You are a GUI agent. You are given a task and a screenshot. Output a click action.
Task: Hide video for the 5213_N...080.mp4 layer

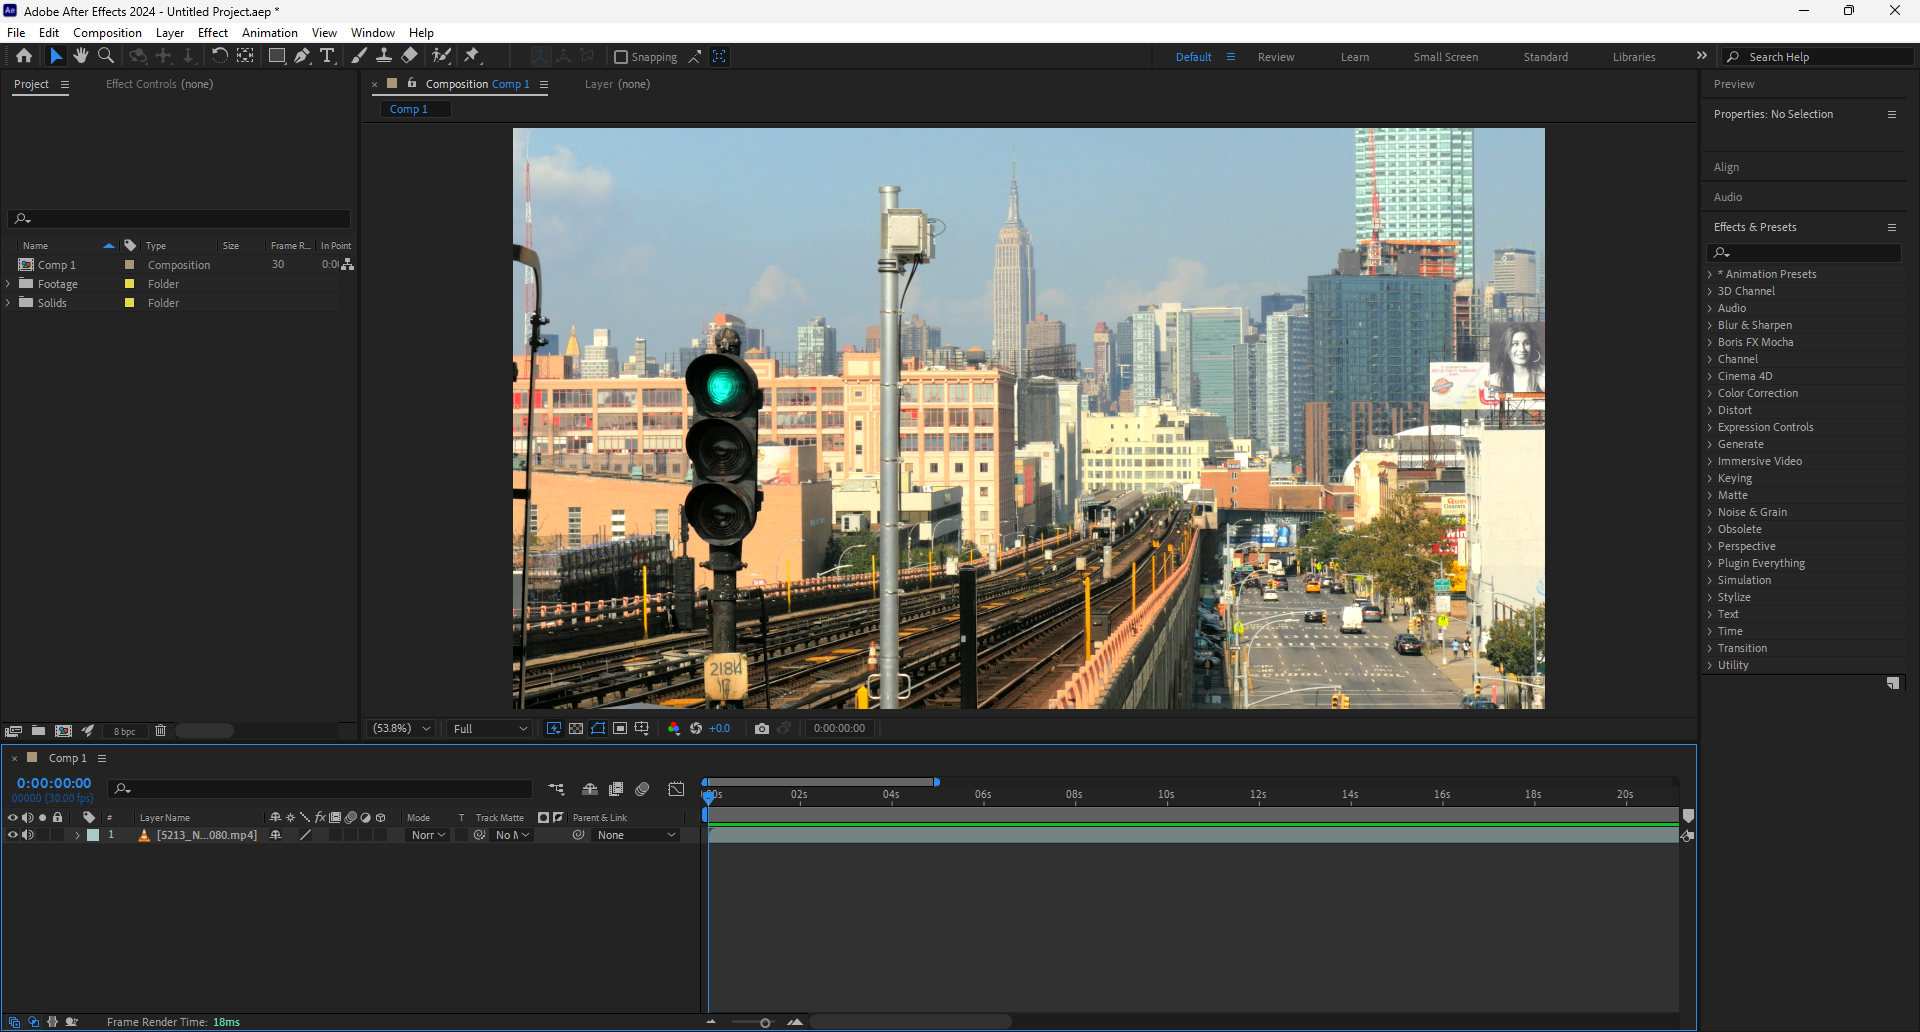point(13,835)
